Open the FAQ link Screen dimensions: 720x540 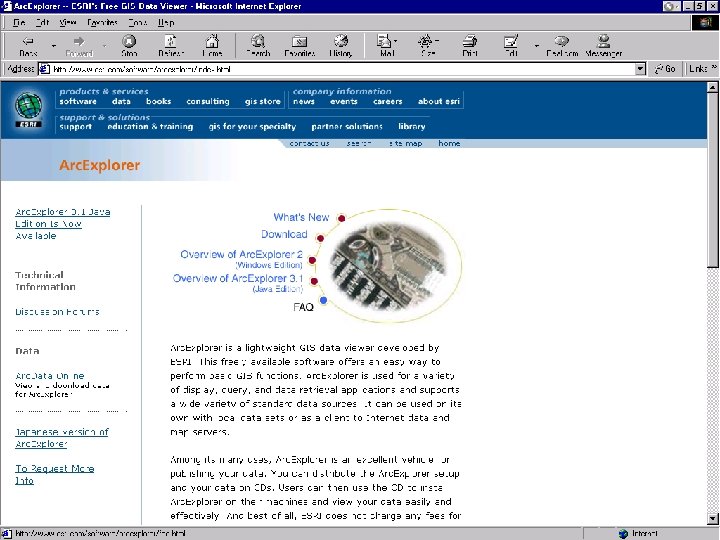303,307
